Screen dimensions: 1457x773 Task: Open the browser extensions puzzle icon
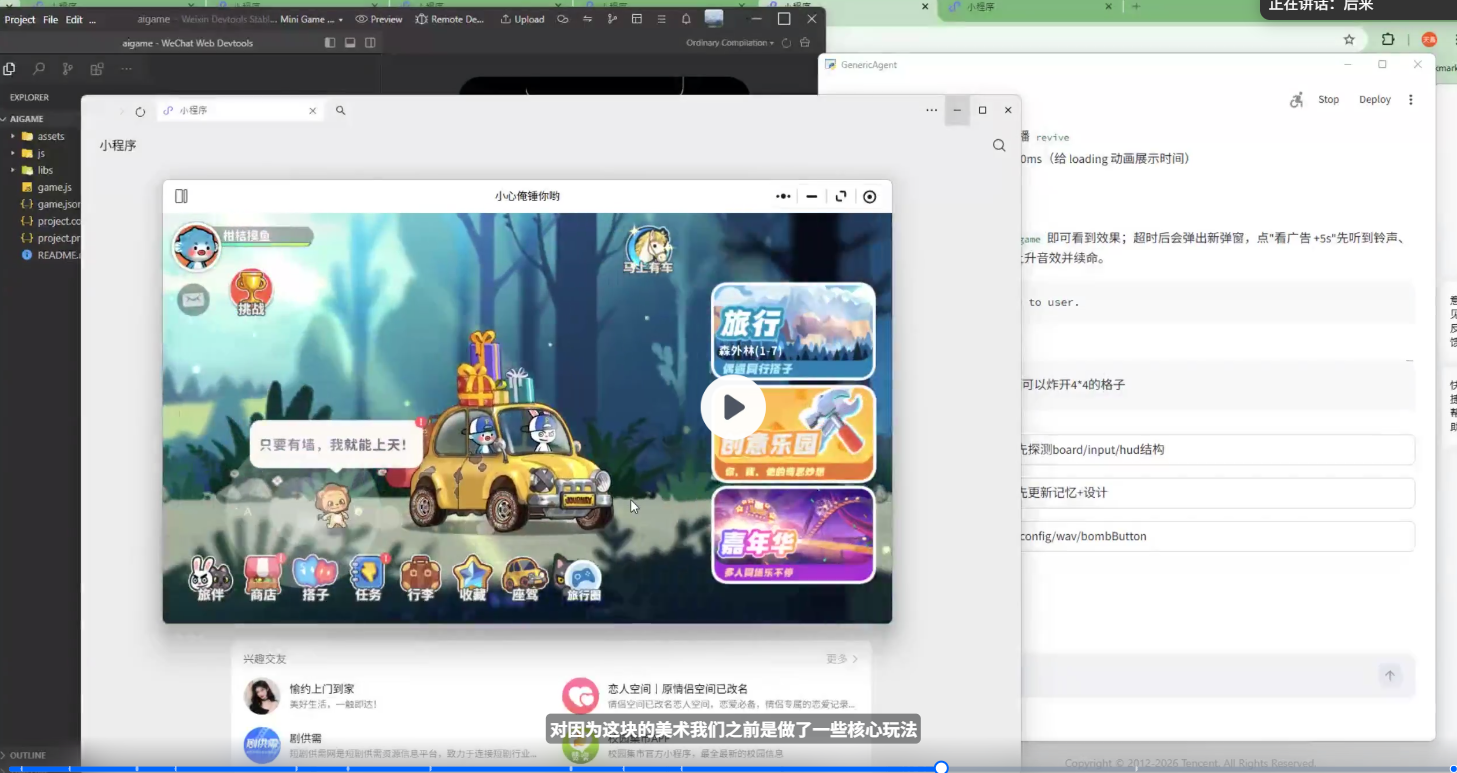tap(1388, 40)
